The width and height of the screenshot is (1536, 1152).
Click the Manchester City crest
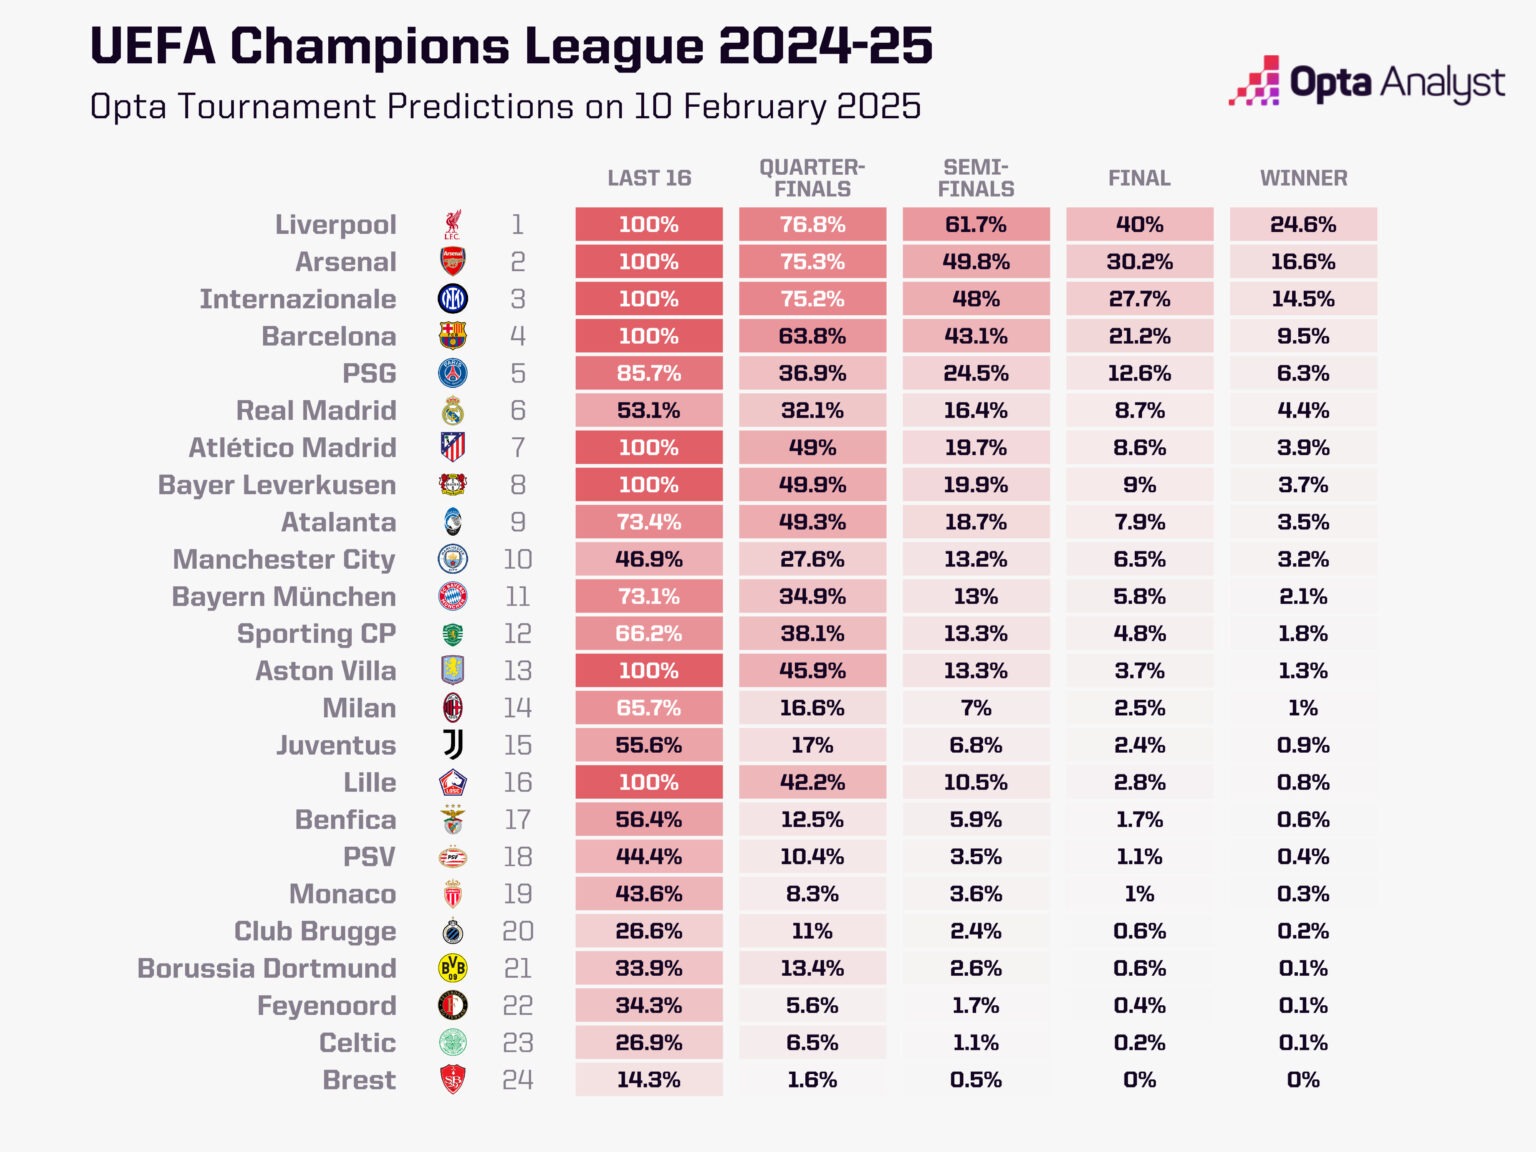453,559
